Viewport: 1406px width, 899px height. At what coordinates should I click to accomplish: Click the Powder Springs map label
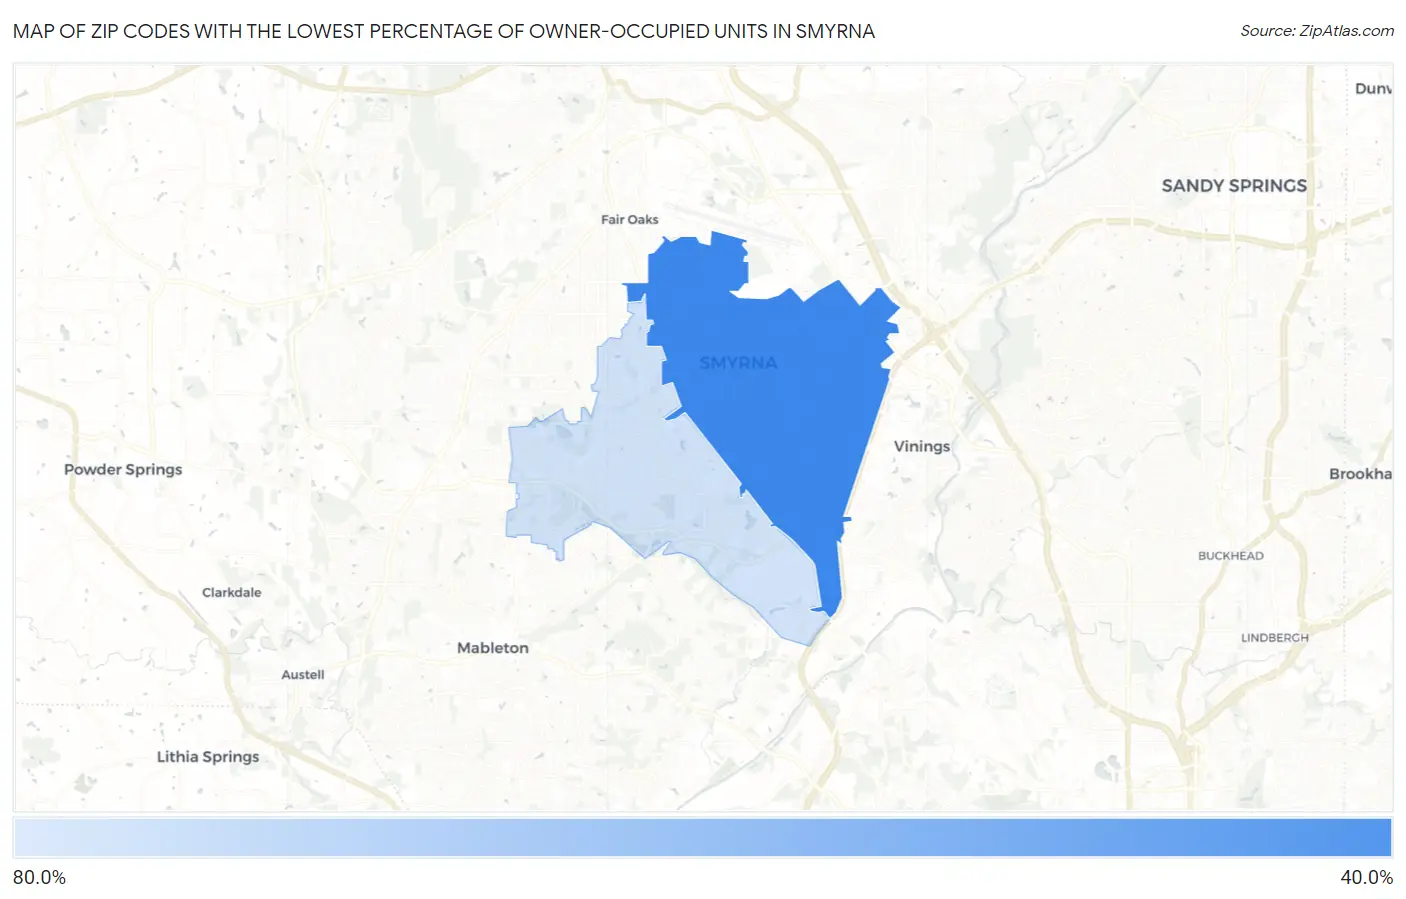point(123,470)
